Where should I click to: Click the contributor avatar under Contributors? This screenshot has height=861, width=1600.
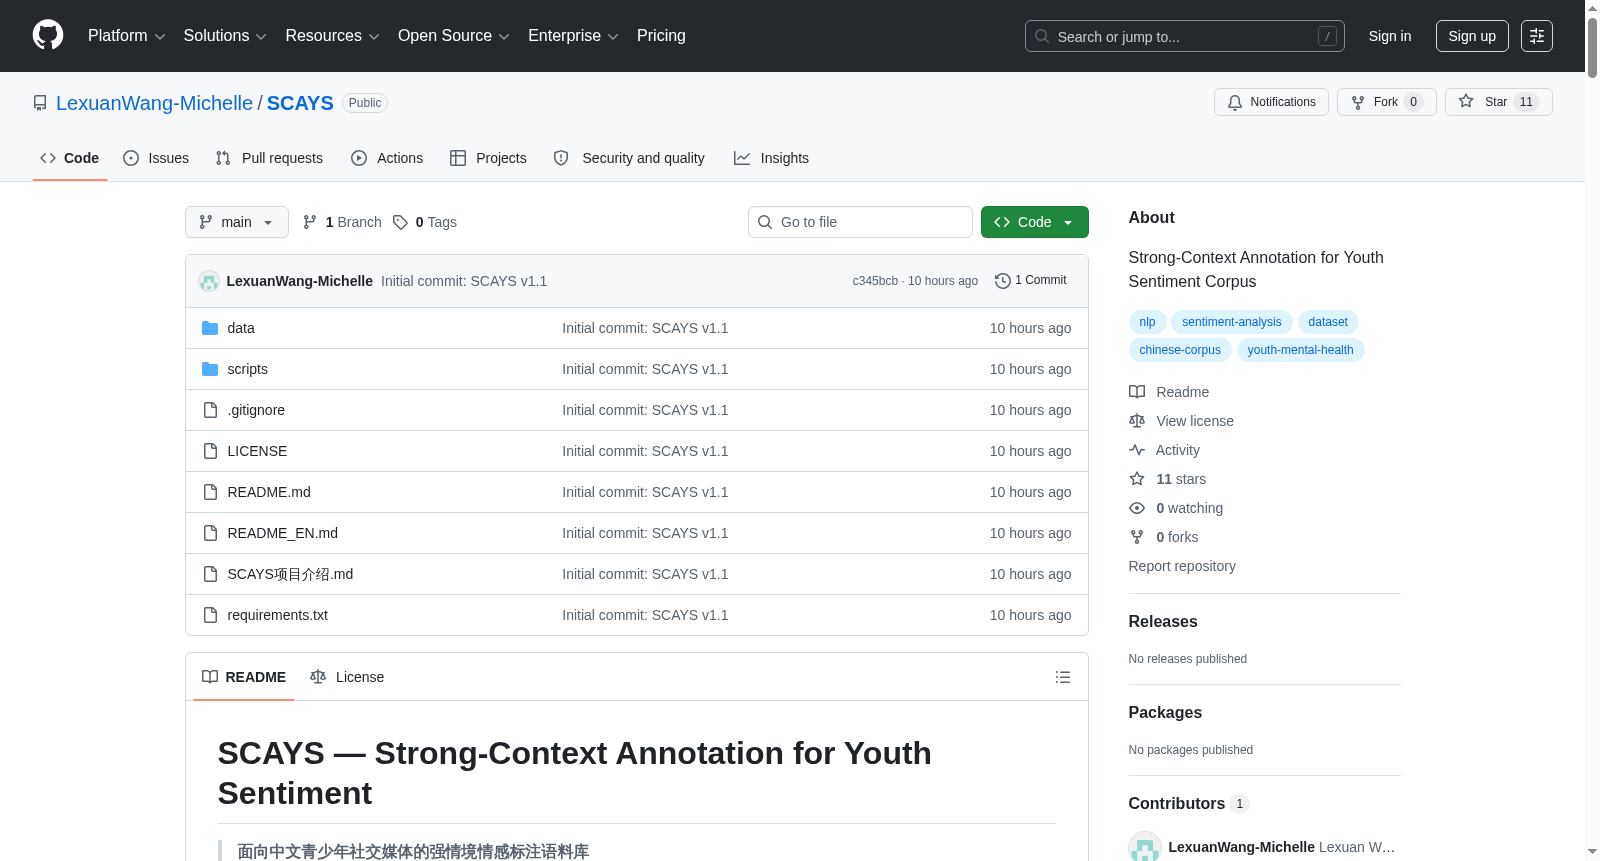pyautogui.click(x=1145, y=847)
